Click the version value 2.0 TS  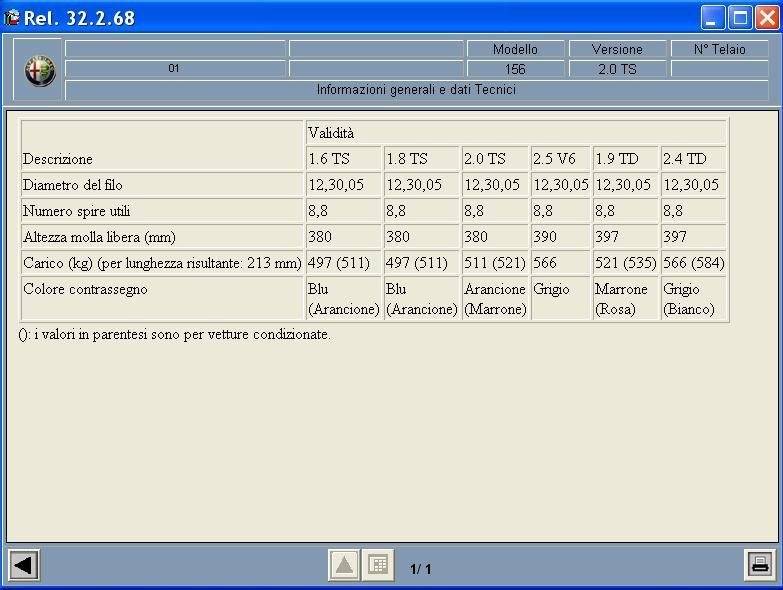click(x=617, y=69)
